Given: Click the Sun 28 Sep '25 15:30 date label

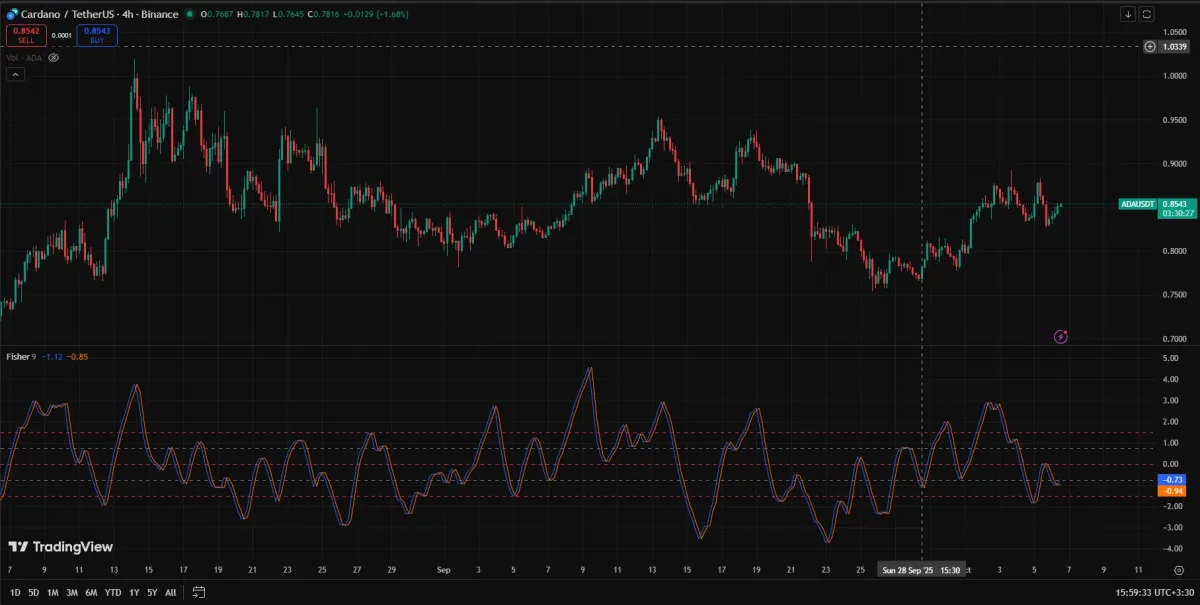Looking at the screenshot, I should pyautogui.click(x=921, y=570).
